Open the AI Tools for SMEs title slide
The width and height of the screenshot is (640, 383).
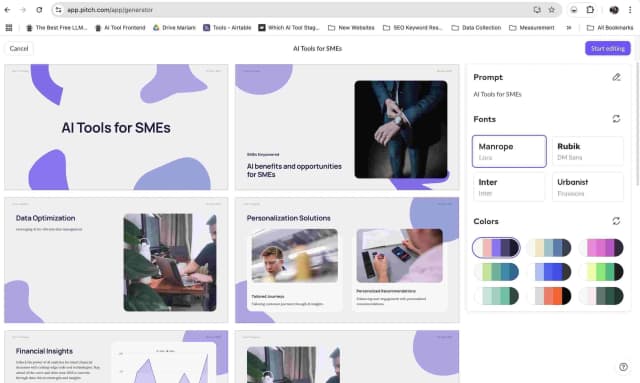coord(116,127)
